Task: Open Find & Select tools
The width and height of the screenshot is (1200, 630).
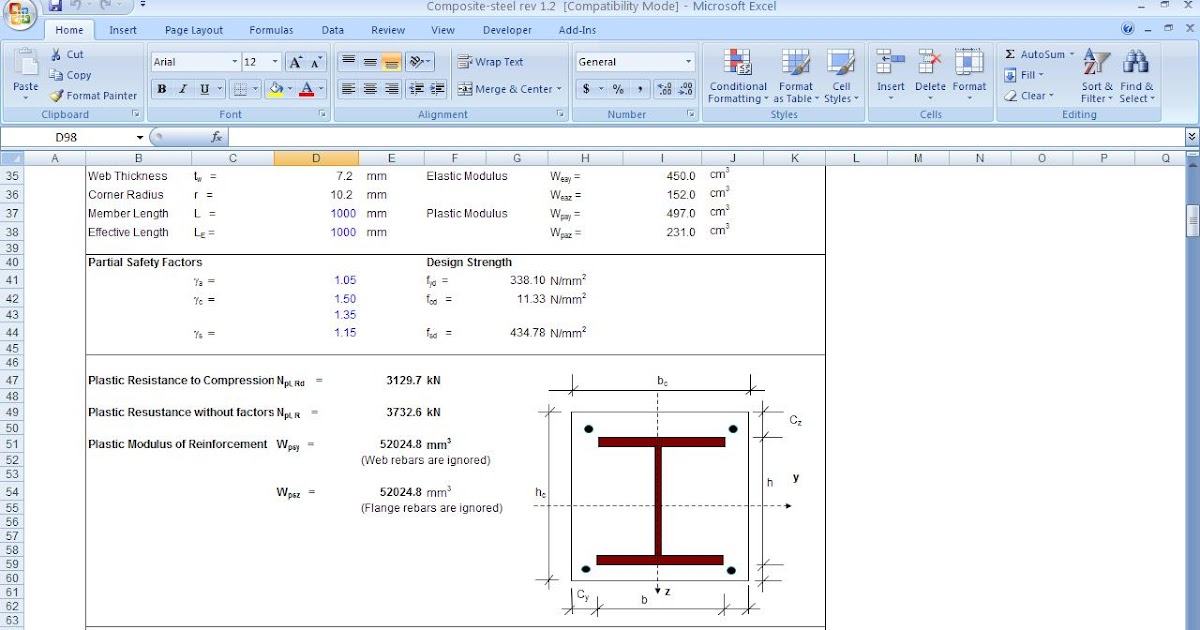Action: point(1138,75)
